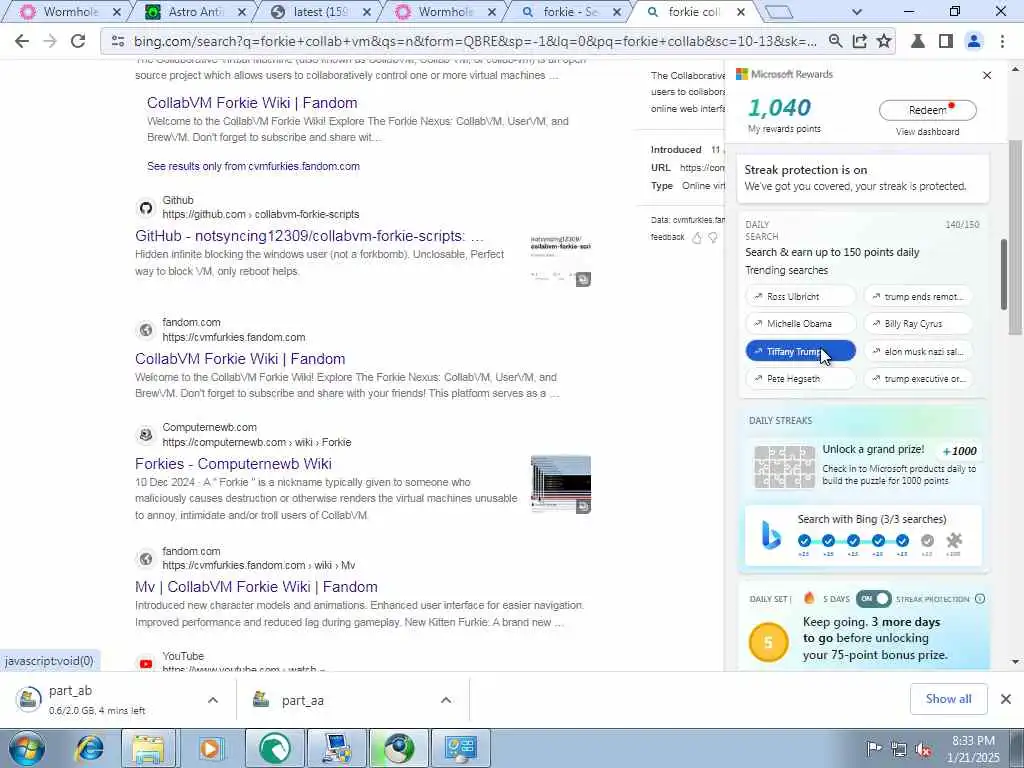
Task: Click the forward navigation arrow
Action: coord(50,41)
